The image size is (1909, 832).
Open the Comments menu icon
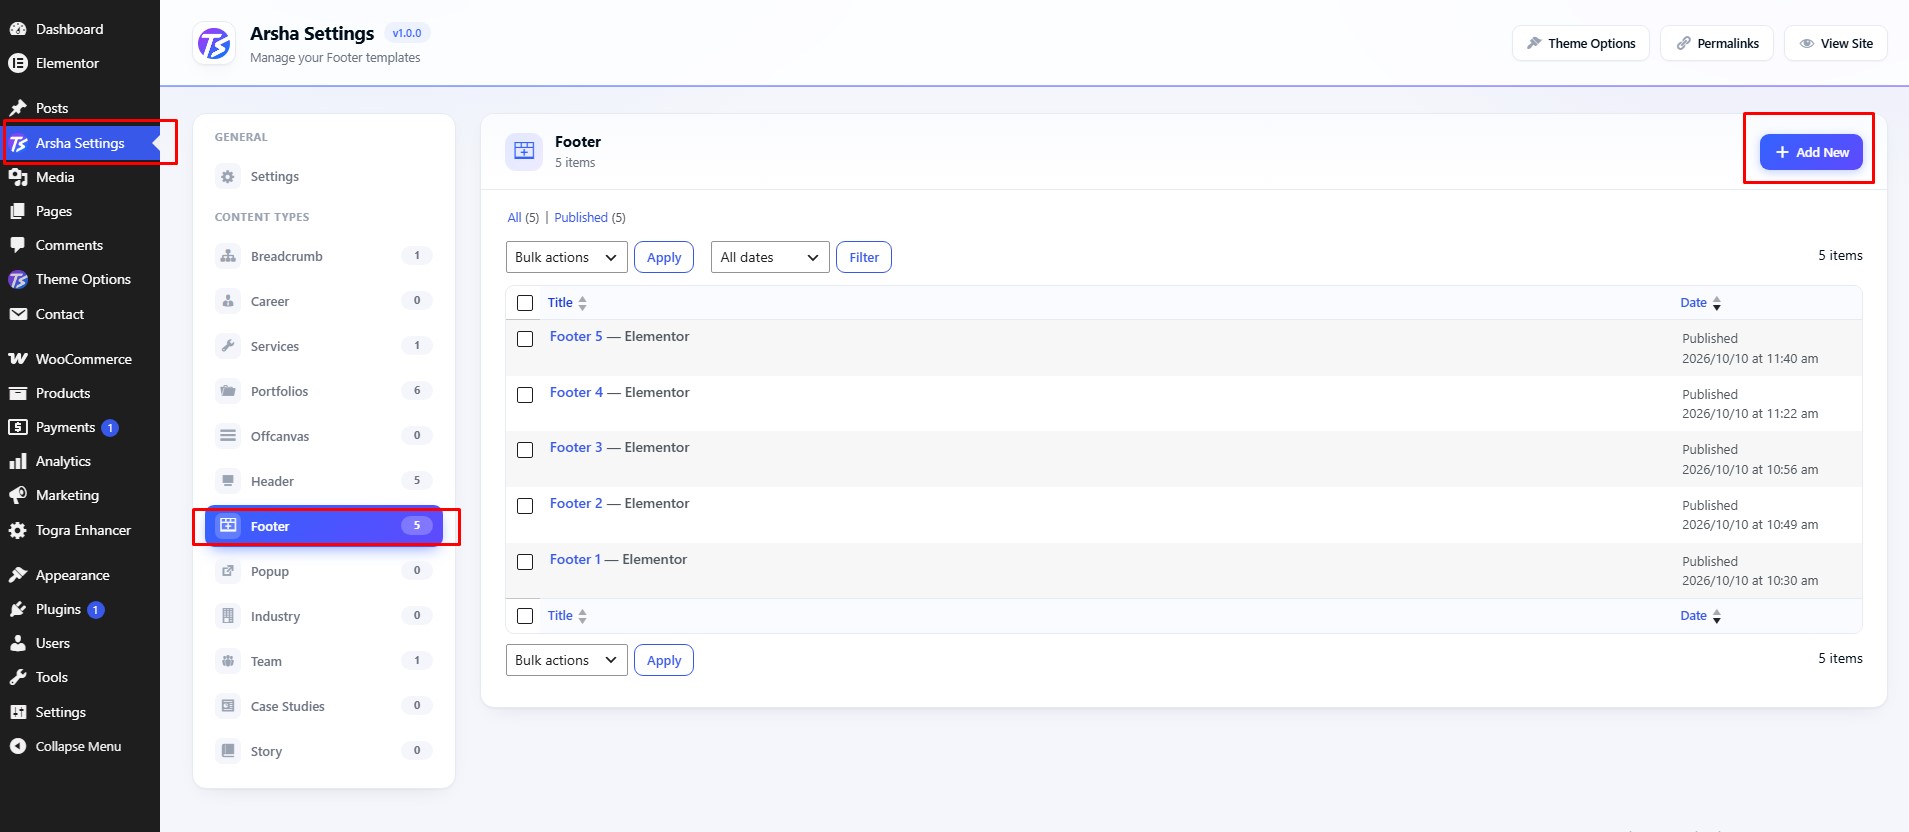pos(18,245)
